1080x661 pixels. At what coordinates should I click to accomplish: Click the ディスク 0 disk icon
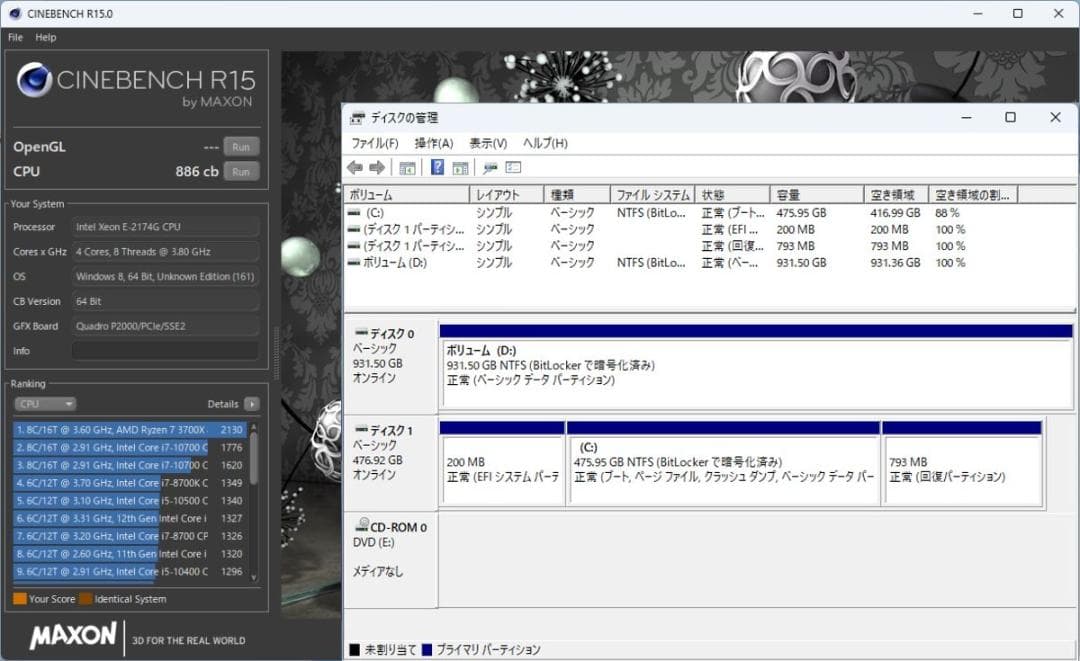click(x=362, y=332)
